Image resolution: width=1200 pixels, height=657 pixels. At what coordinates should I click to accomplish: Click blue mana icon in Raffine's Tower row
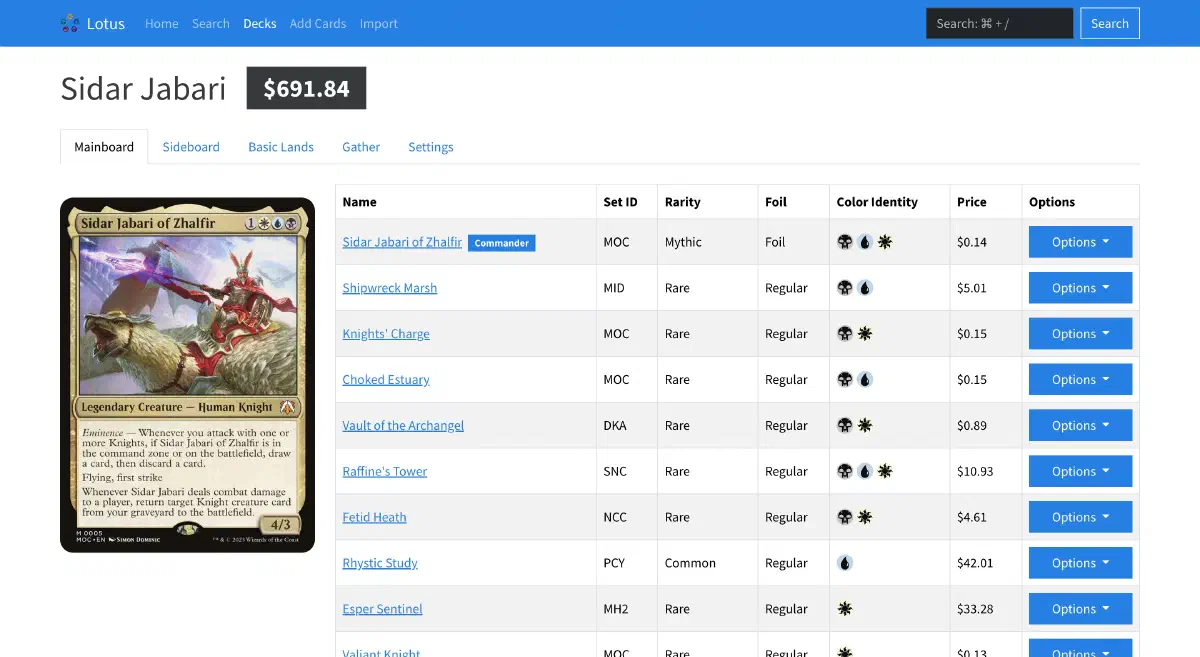[x=865, y=471]
